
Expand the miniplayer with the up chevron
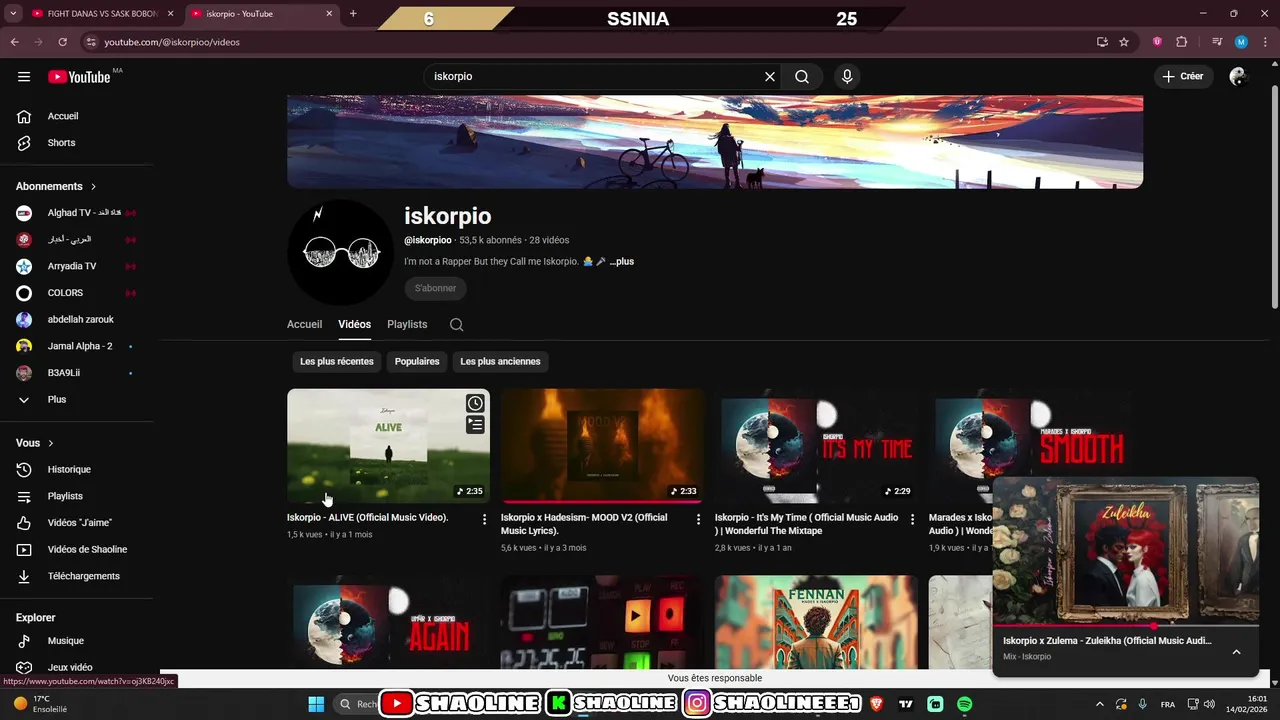pos(1236,652)
